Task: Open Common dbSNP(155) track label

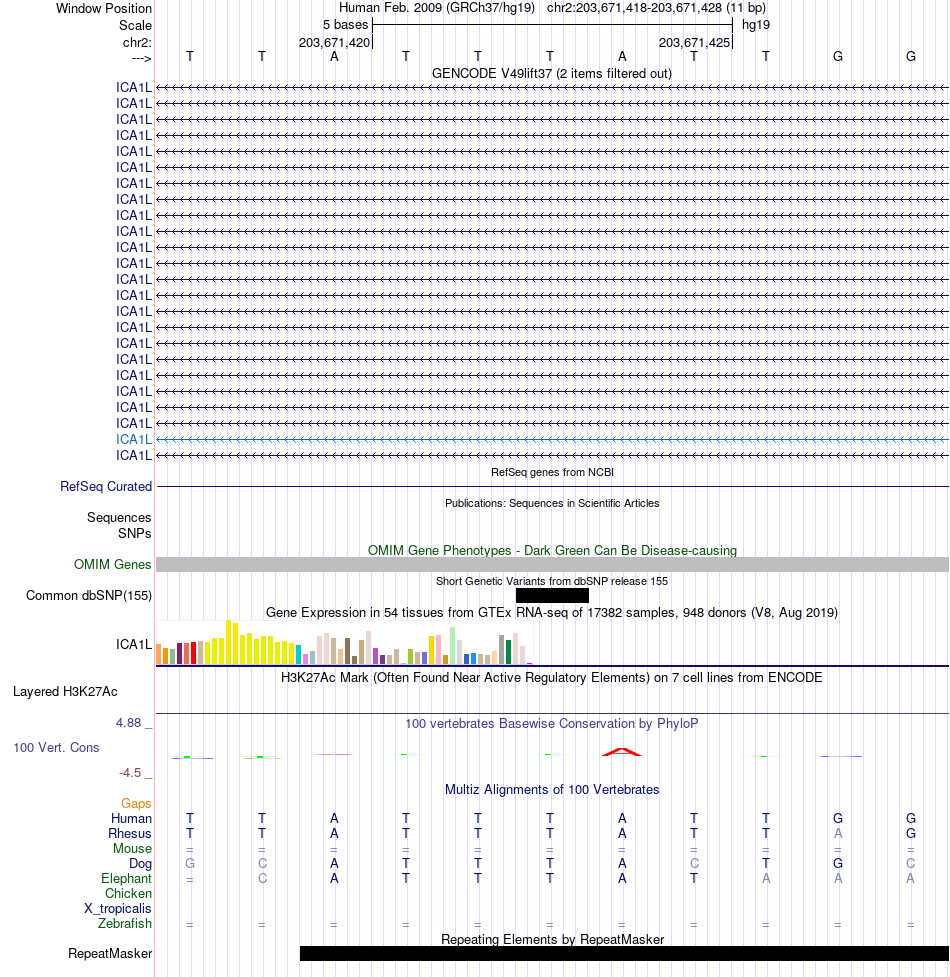Action: click(89, 596)
